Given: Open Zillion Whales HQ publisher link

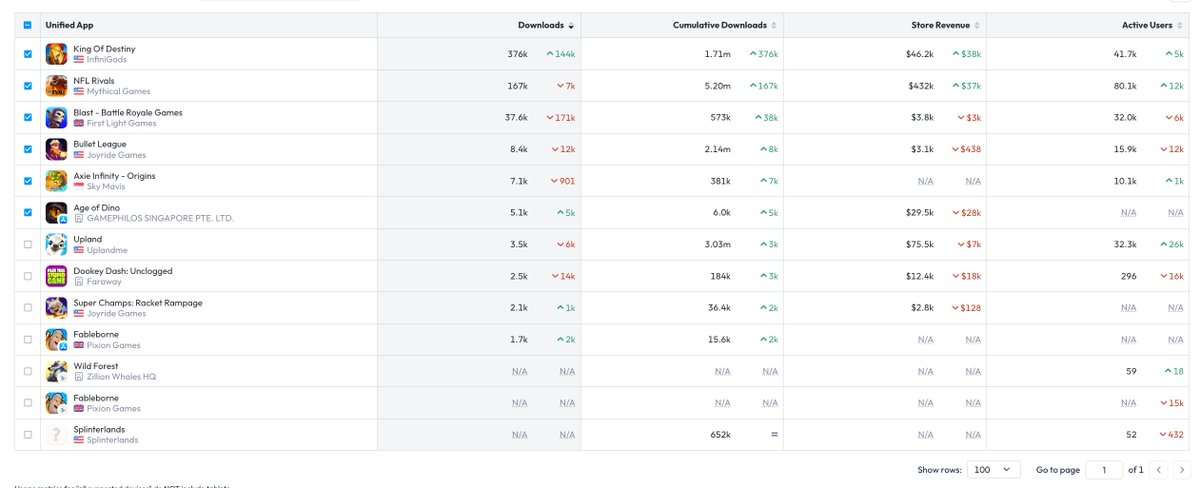Looking at the screenshot, I should tap(121, 378).
